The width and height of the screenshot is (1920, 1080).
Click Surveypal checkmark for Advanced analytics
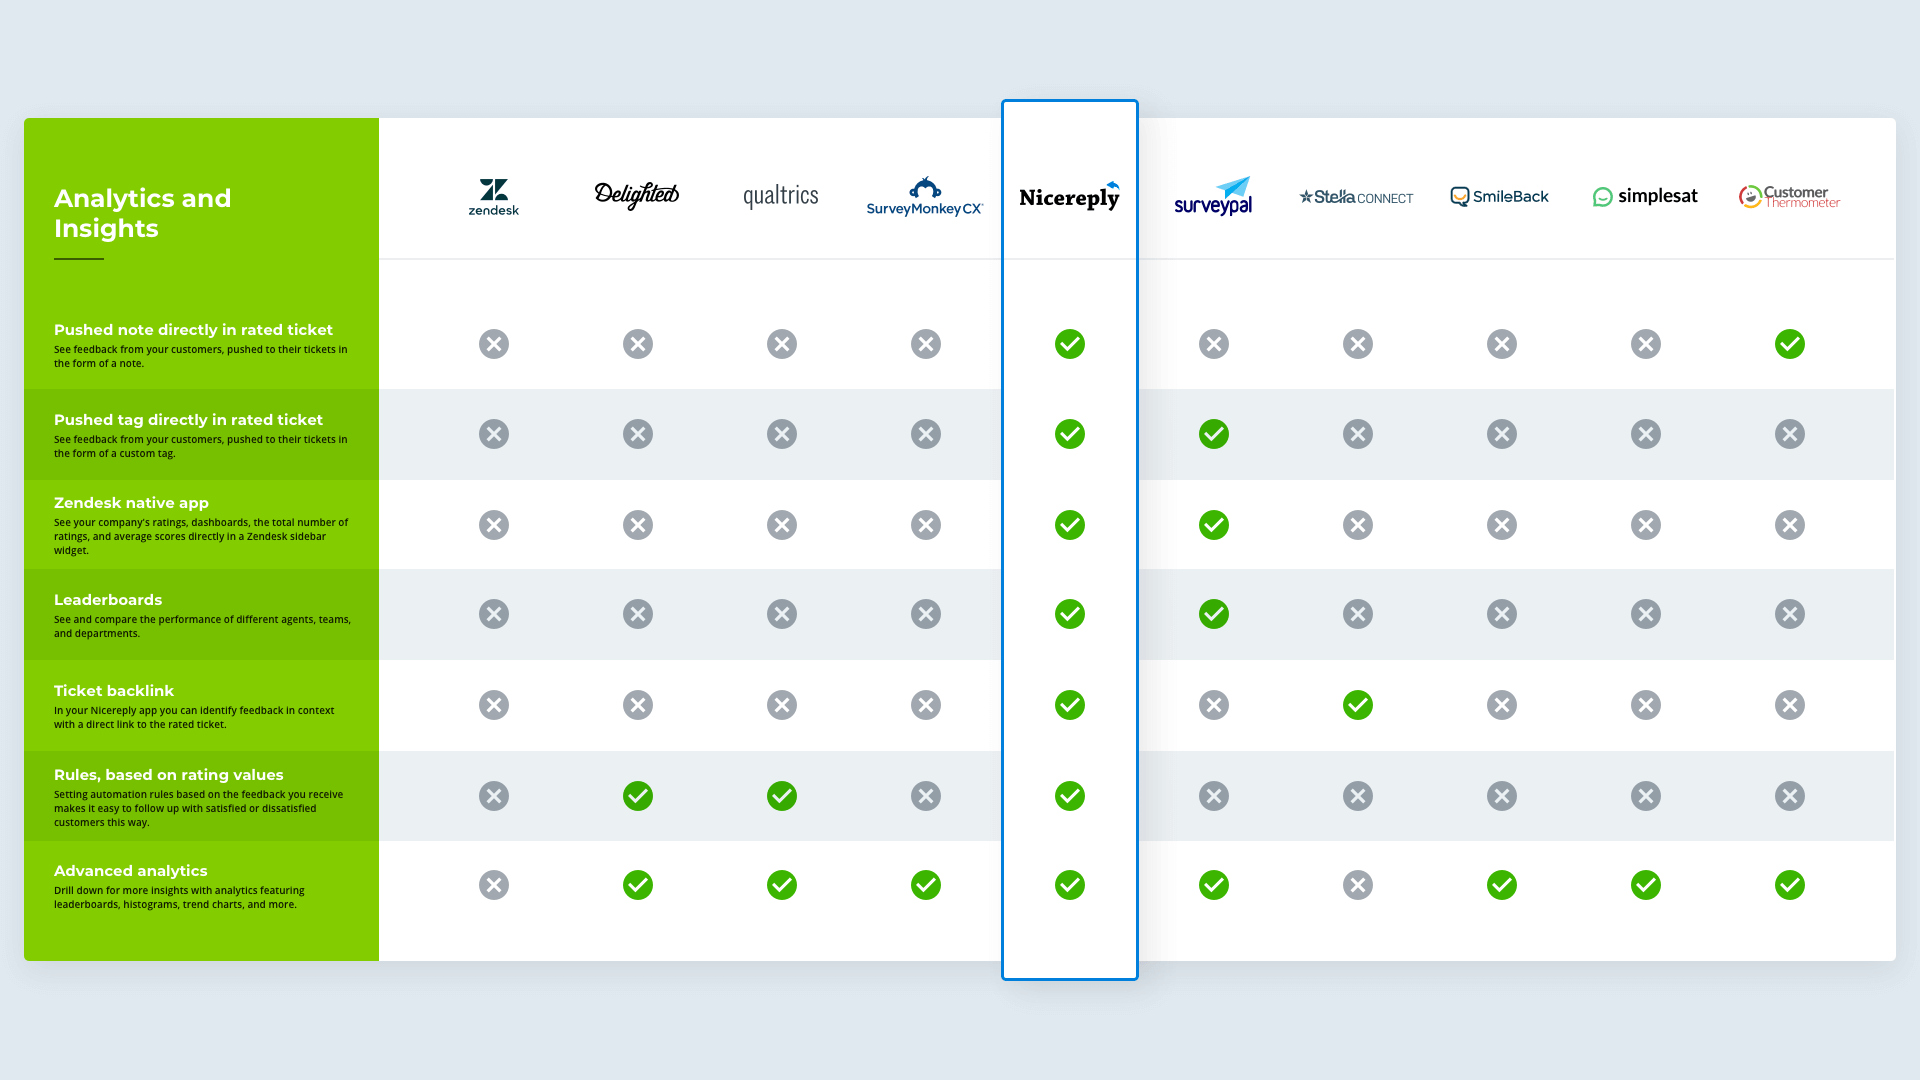(x=1214, y=885)
